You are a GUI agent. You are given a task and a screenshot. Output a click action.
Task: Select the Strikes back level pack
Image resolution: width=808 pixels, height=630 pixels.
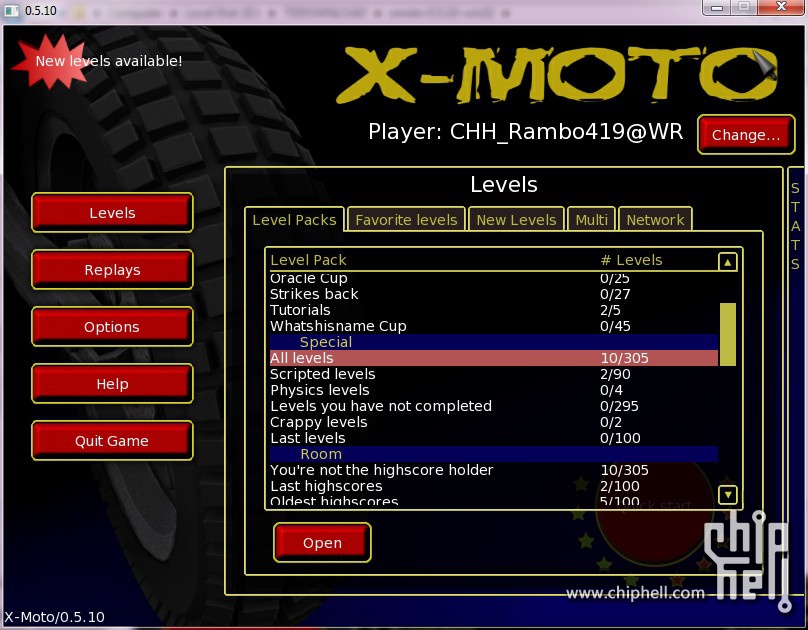[x=494, y=294]
